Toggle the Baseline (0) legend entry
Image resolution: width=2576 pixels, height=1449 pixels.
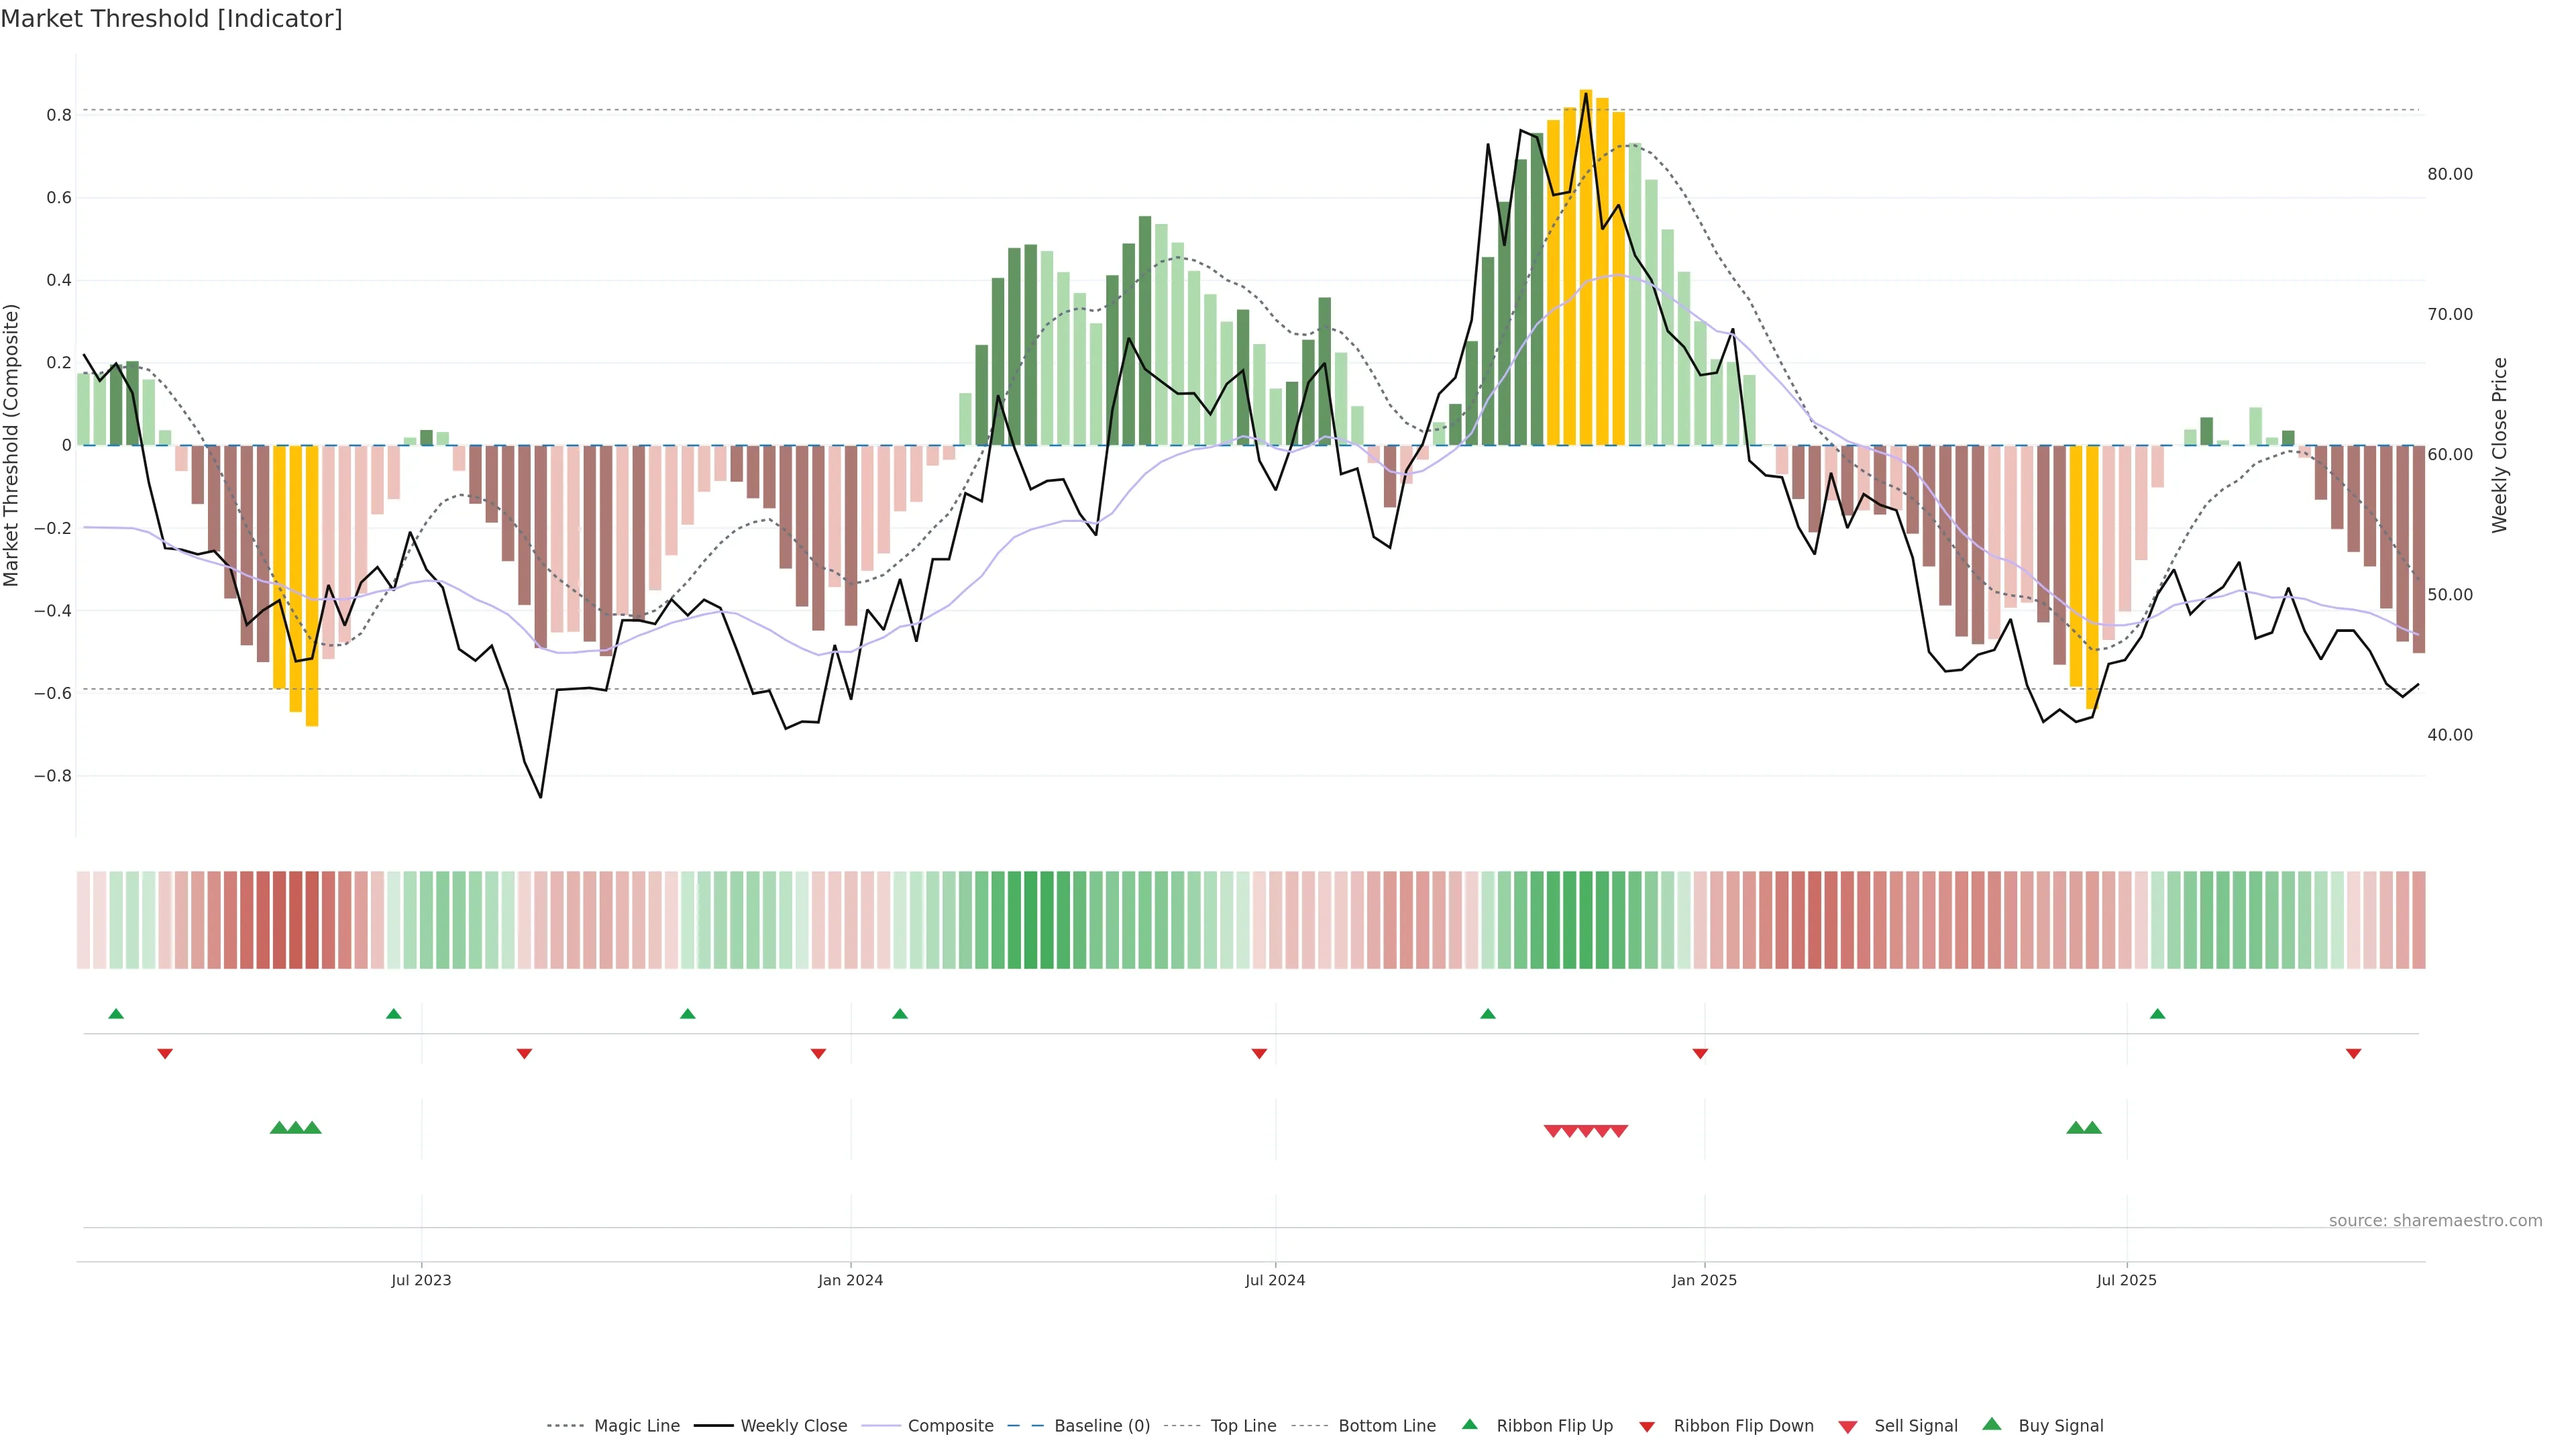pyautogui.click(x=1101, y=1426)
